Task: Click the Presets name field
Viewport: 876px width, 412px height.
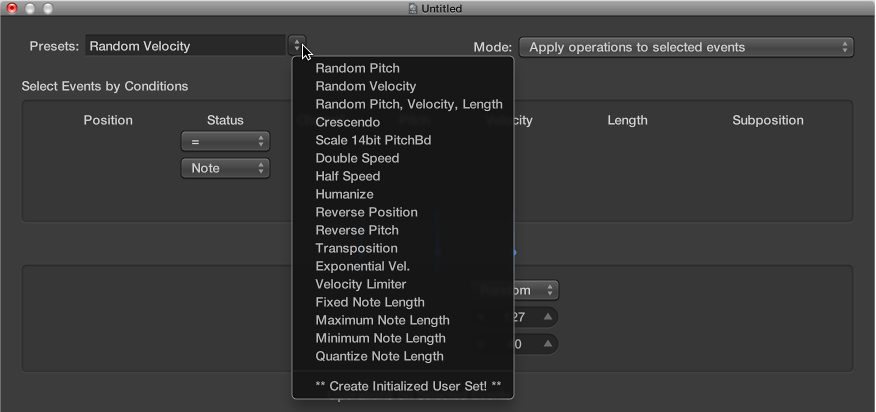Action: 185,46
